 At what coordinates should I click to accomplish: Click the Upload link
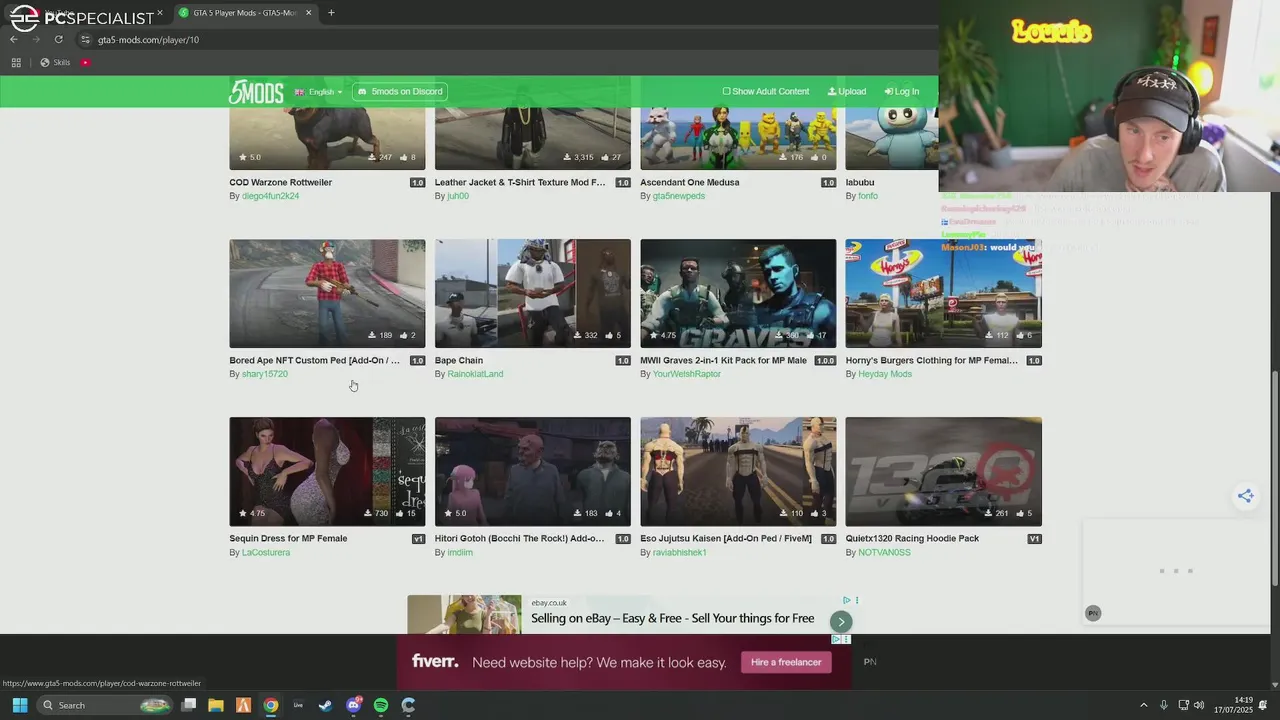click(x=847, y=92)
